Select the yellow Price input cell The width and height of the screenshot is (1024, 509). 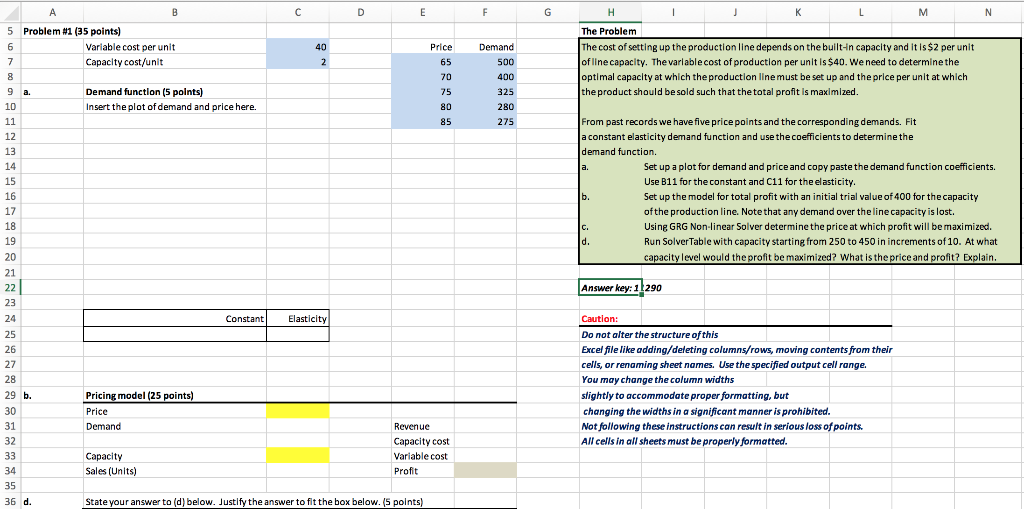298,411
